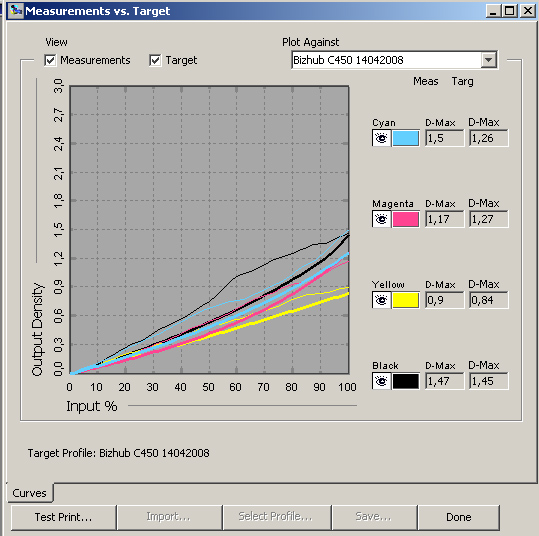Click the Cyan measured D-Max field 1,5
This screenshot has height=536, width=539.
point(444,138)
